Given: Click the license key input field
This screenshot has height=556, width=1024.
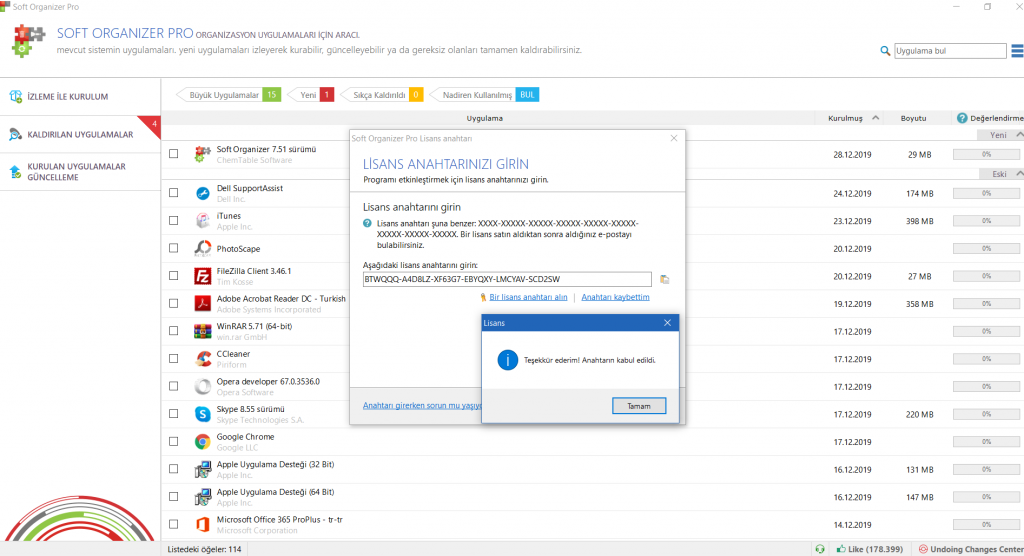Looking at the screenshot, I should click(x=507, y=279).
